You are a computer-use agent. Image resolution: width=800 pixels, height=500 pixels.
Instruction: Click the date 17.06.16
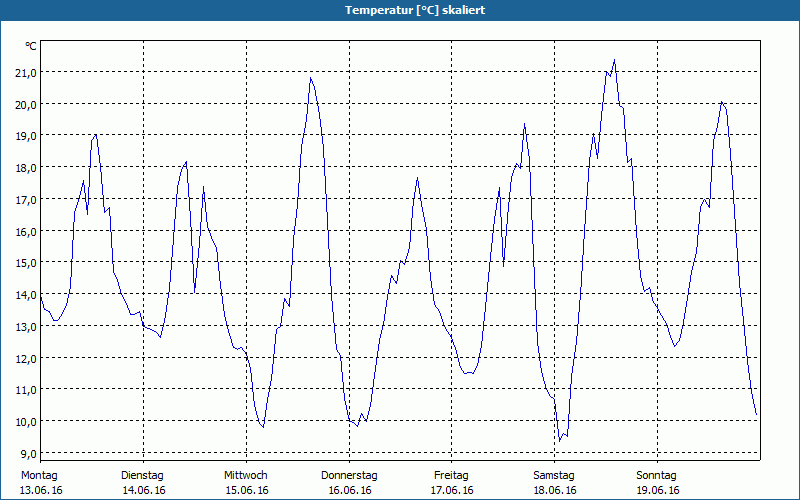[452, 490]
